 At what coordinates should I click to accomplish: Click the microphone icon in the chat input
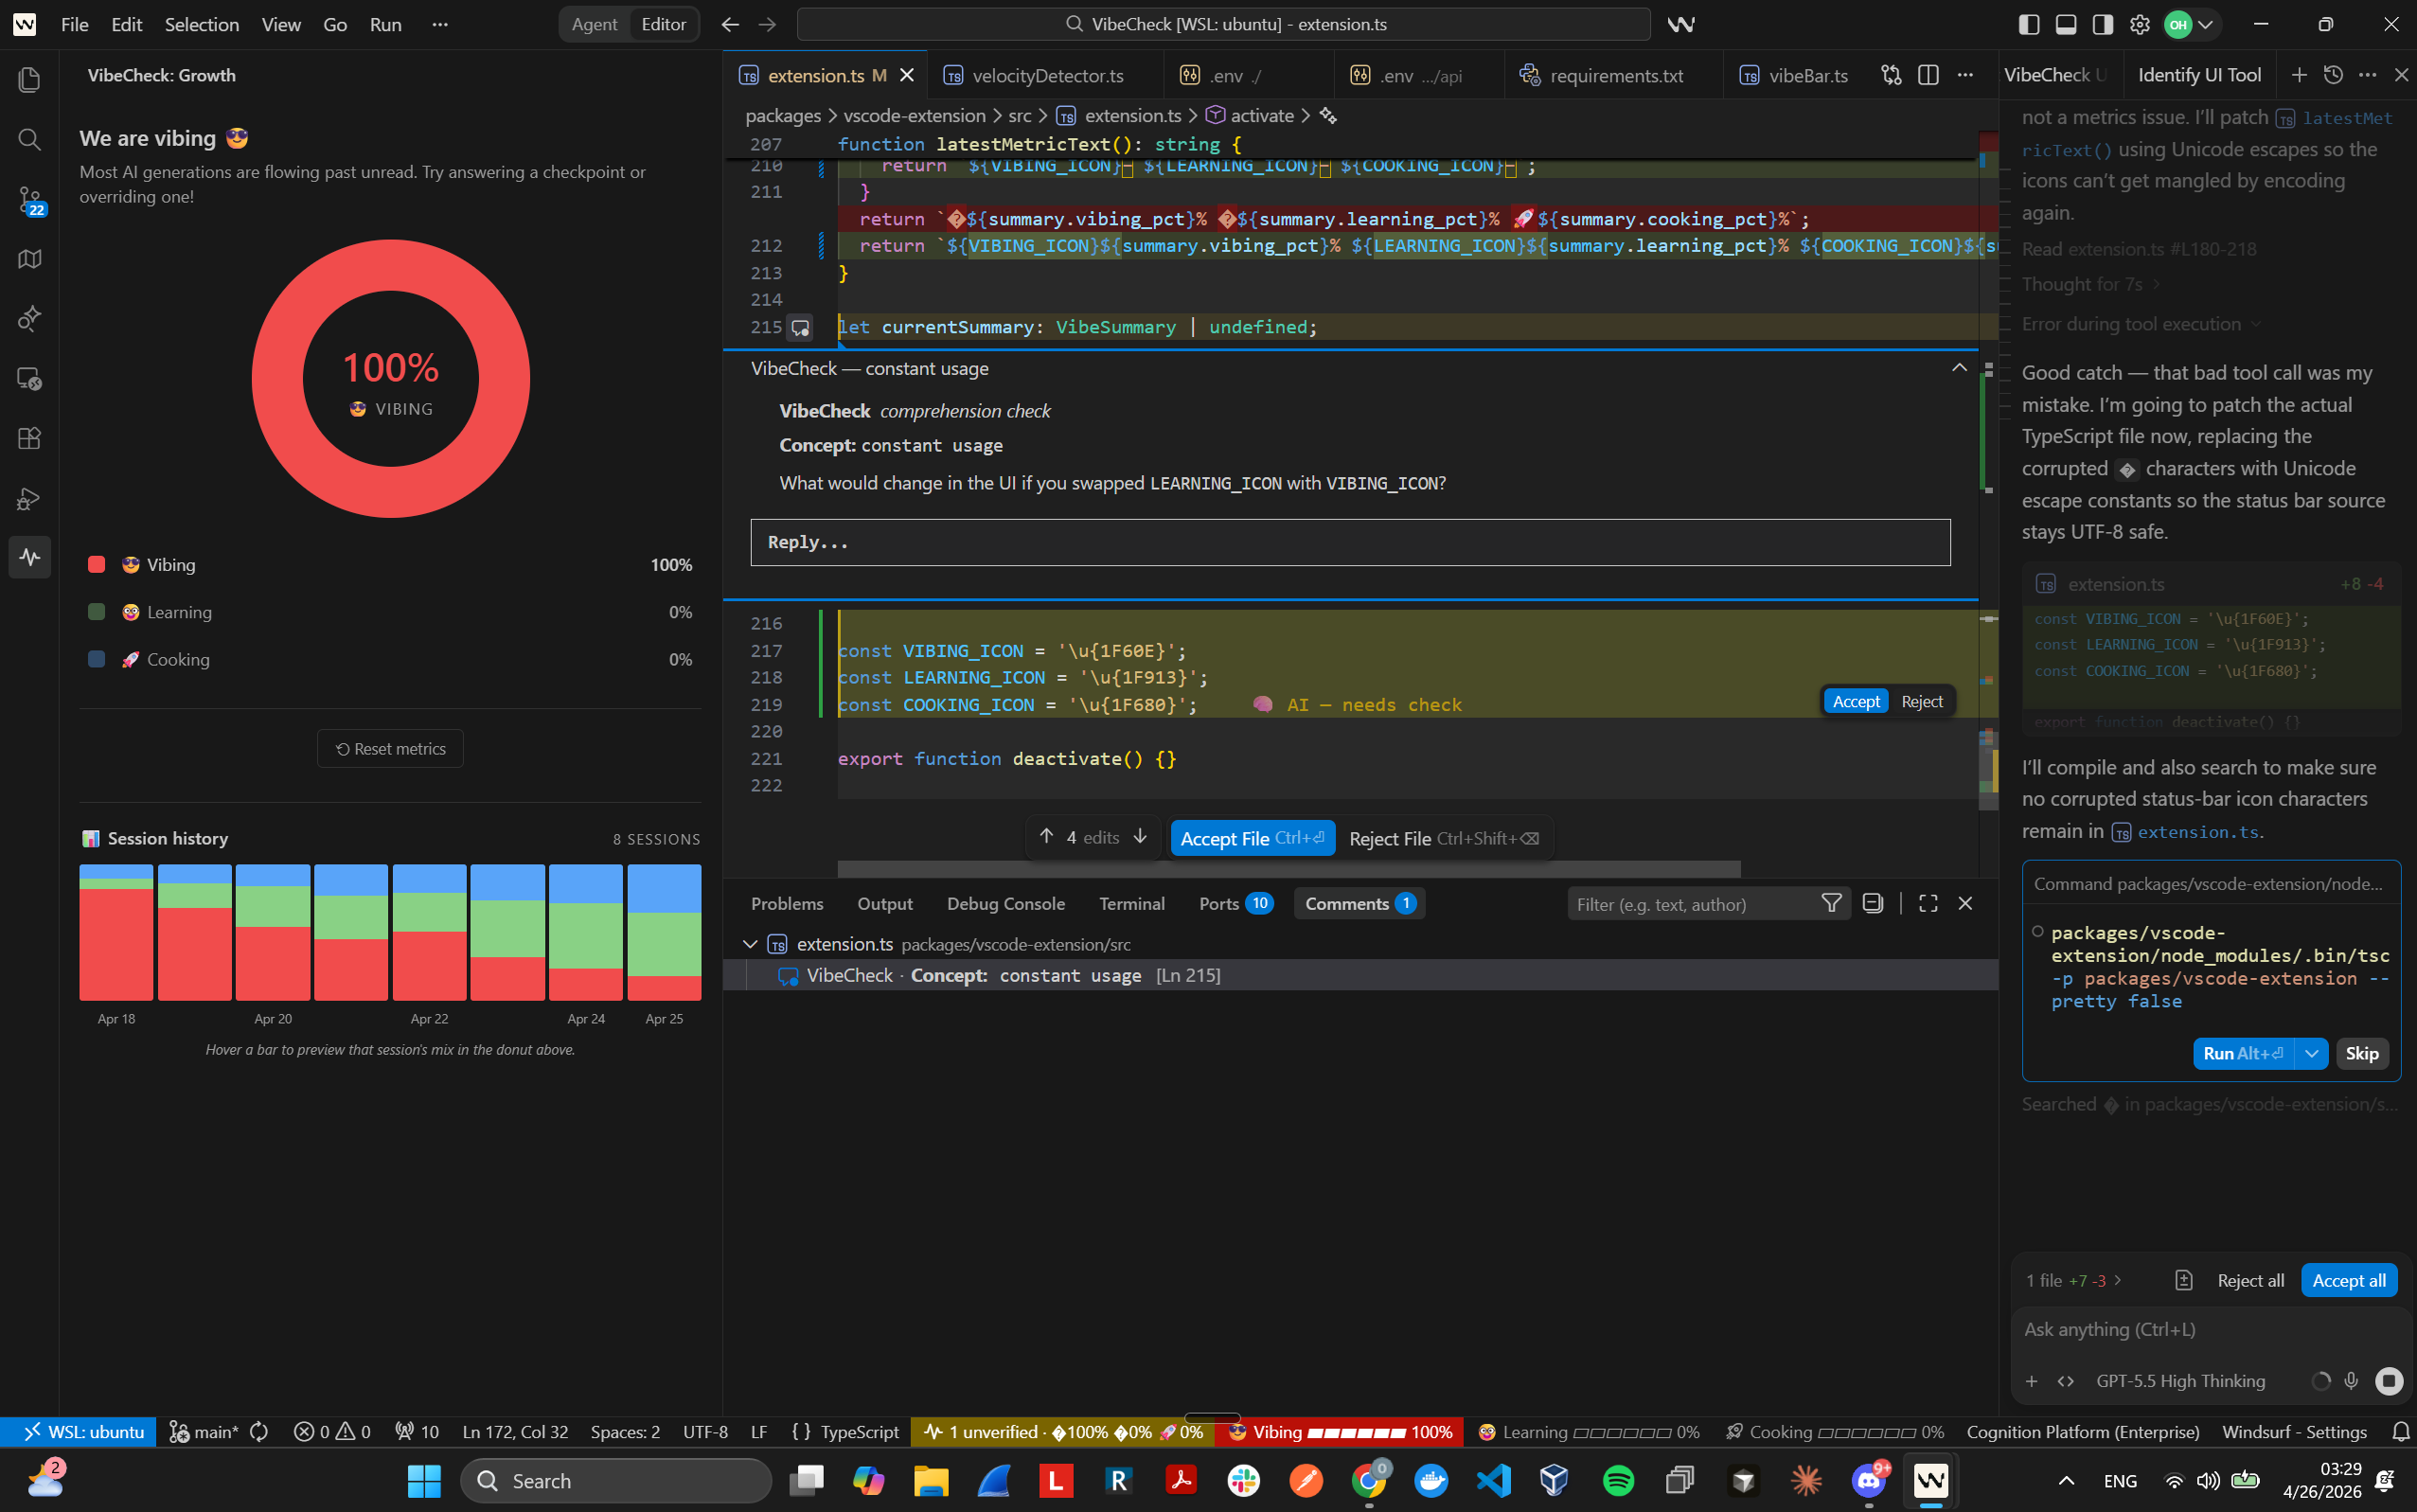[x=2351, y=1380]
